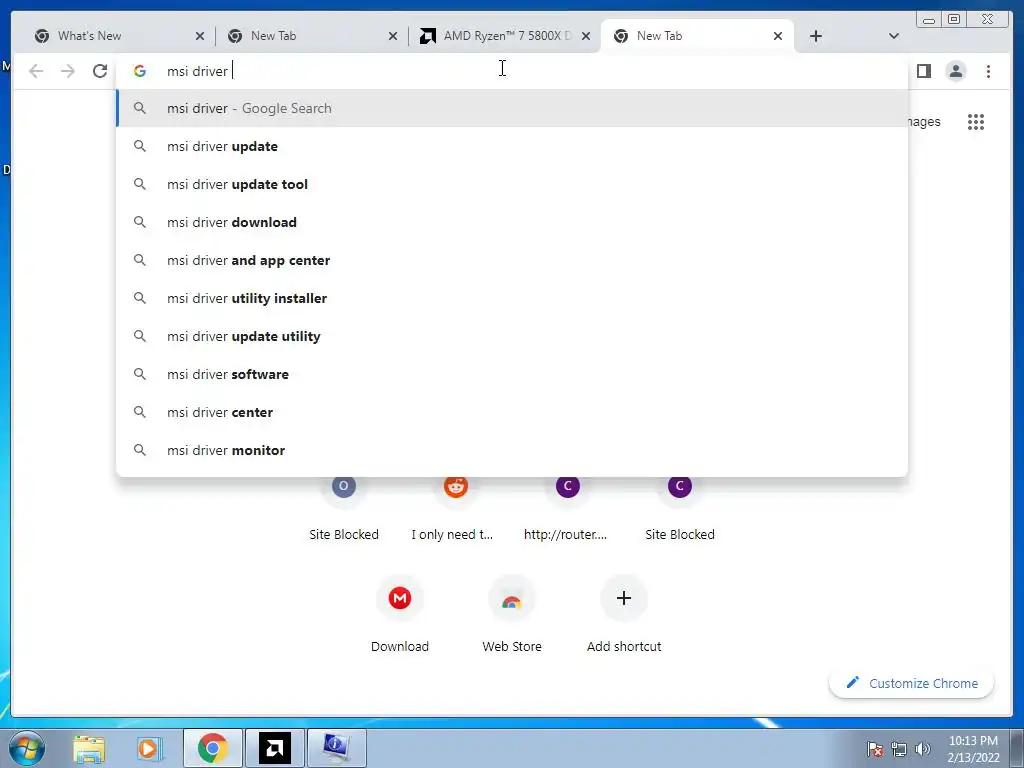Choose msi driver - Google Search suggestion
1024x768 pixels.
click(x=512, y=108)
